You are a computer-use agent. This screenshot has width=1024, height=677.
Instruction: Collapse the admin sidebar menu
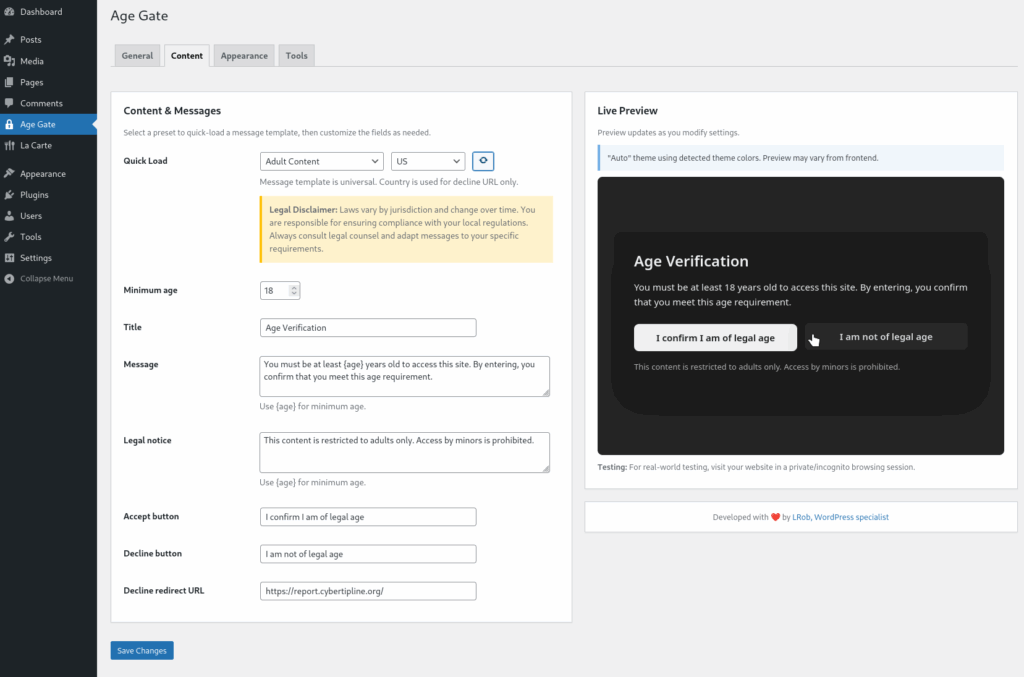pyautogui.click(x=38, y=278)
